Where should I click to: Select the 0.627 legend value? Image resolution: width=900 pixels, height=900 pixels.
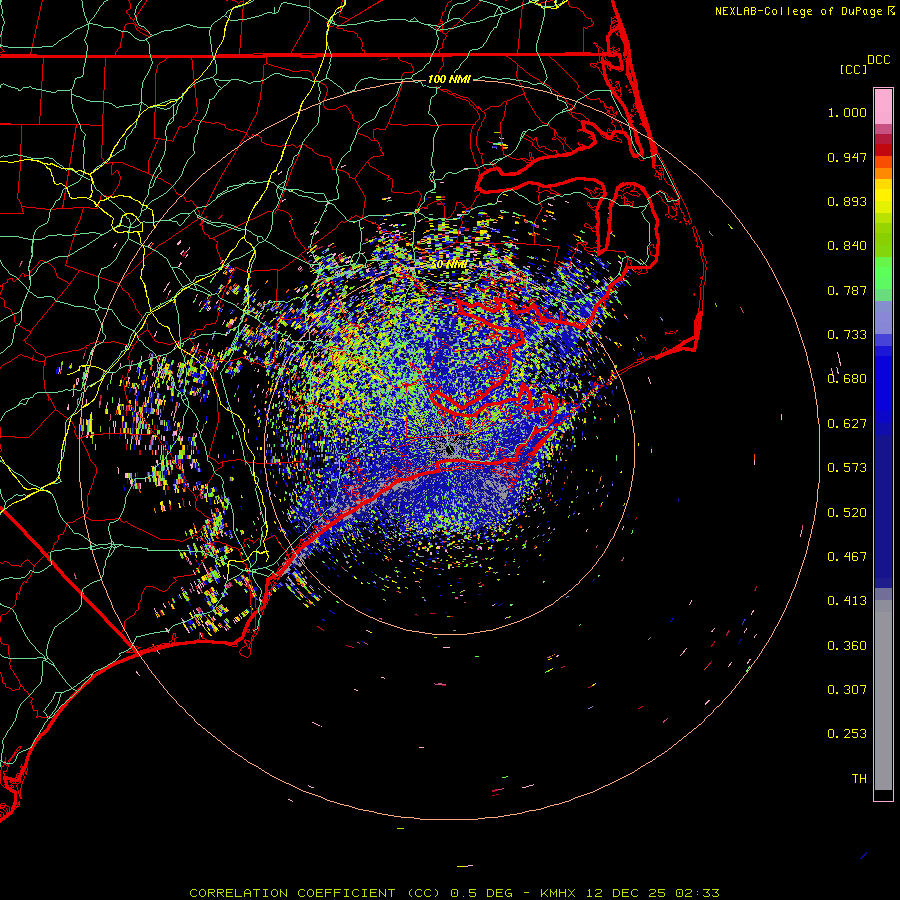(x=847, y=424)
